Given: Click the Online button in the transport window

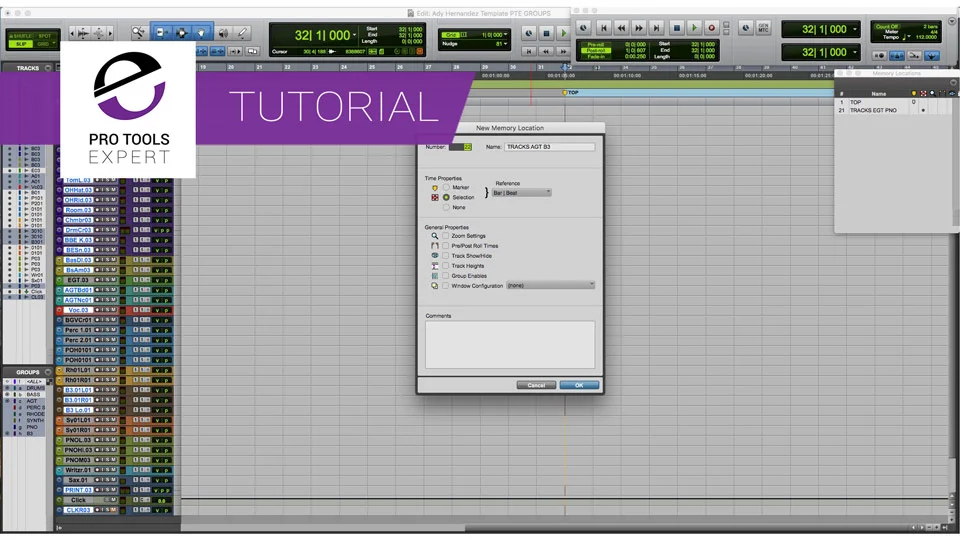Looking at the screenshot, I should 583,28.
